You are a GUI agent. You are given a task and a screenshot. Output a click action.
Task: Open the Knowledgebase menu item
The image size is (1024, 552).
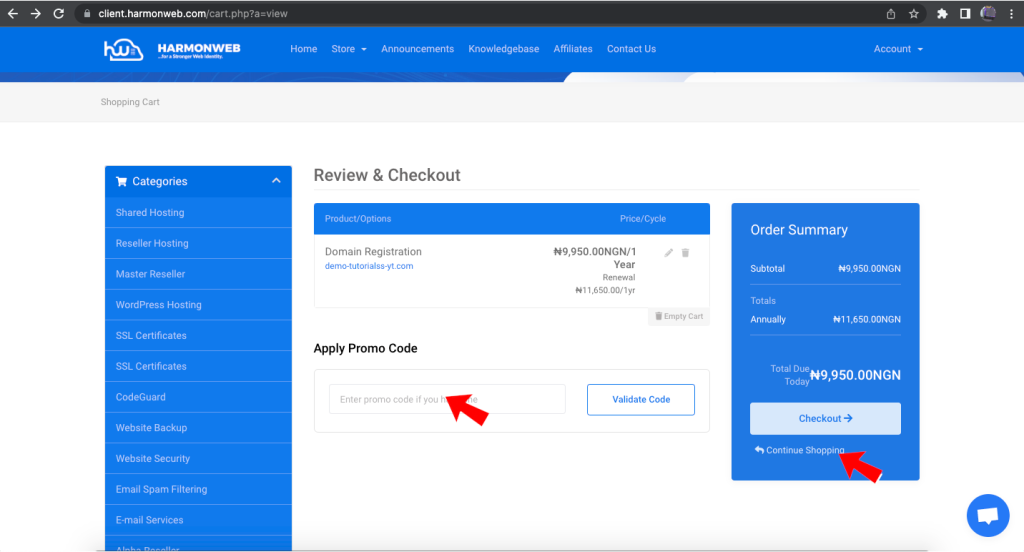tap(504, 49)
